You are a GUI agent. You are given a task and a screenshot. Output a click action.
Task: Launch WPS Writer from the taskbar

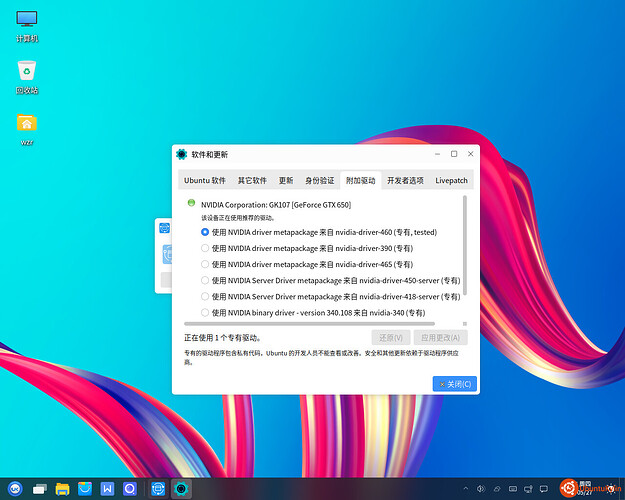[108, 488]
